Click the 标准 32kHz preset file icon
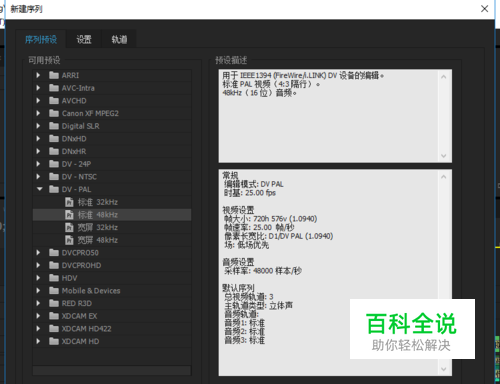The height and width of the screenshot is (384, 500). point(69,202)
